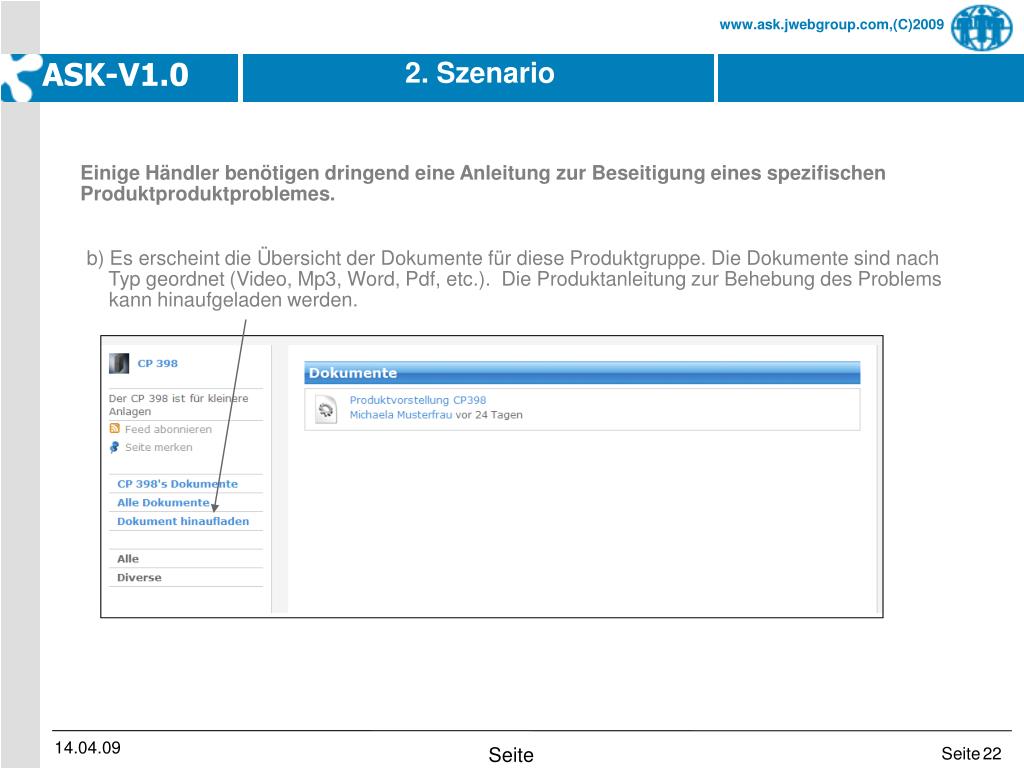Open CP 398's Dokumente menu entry
1024x768 pixels.
(x=178, y=484)
